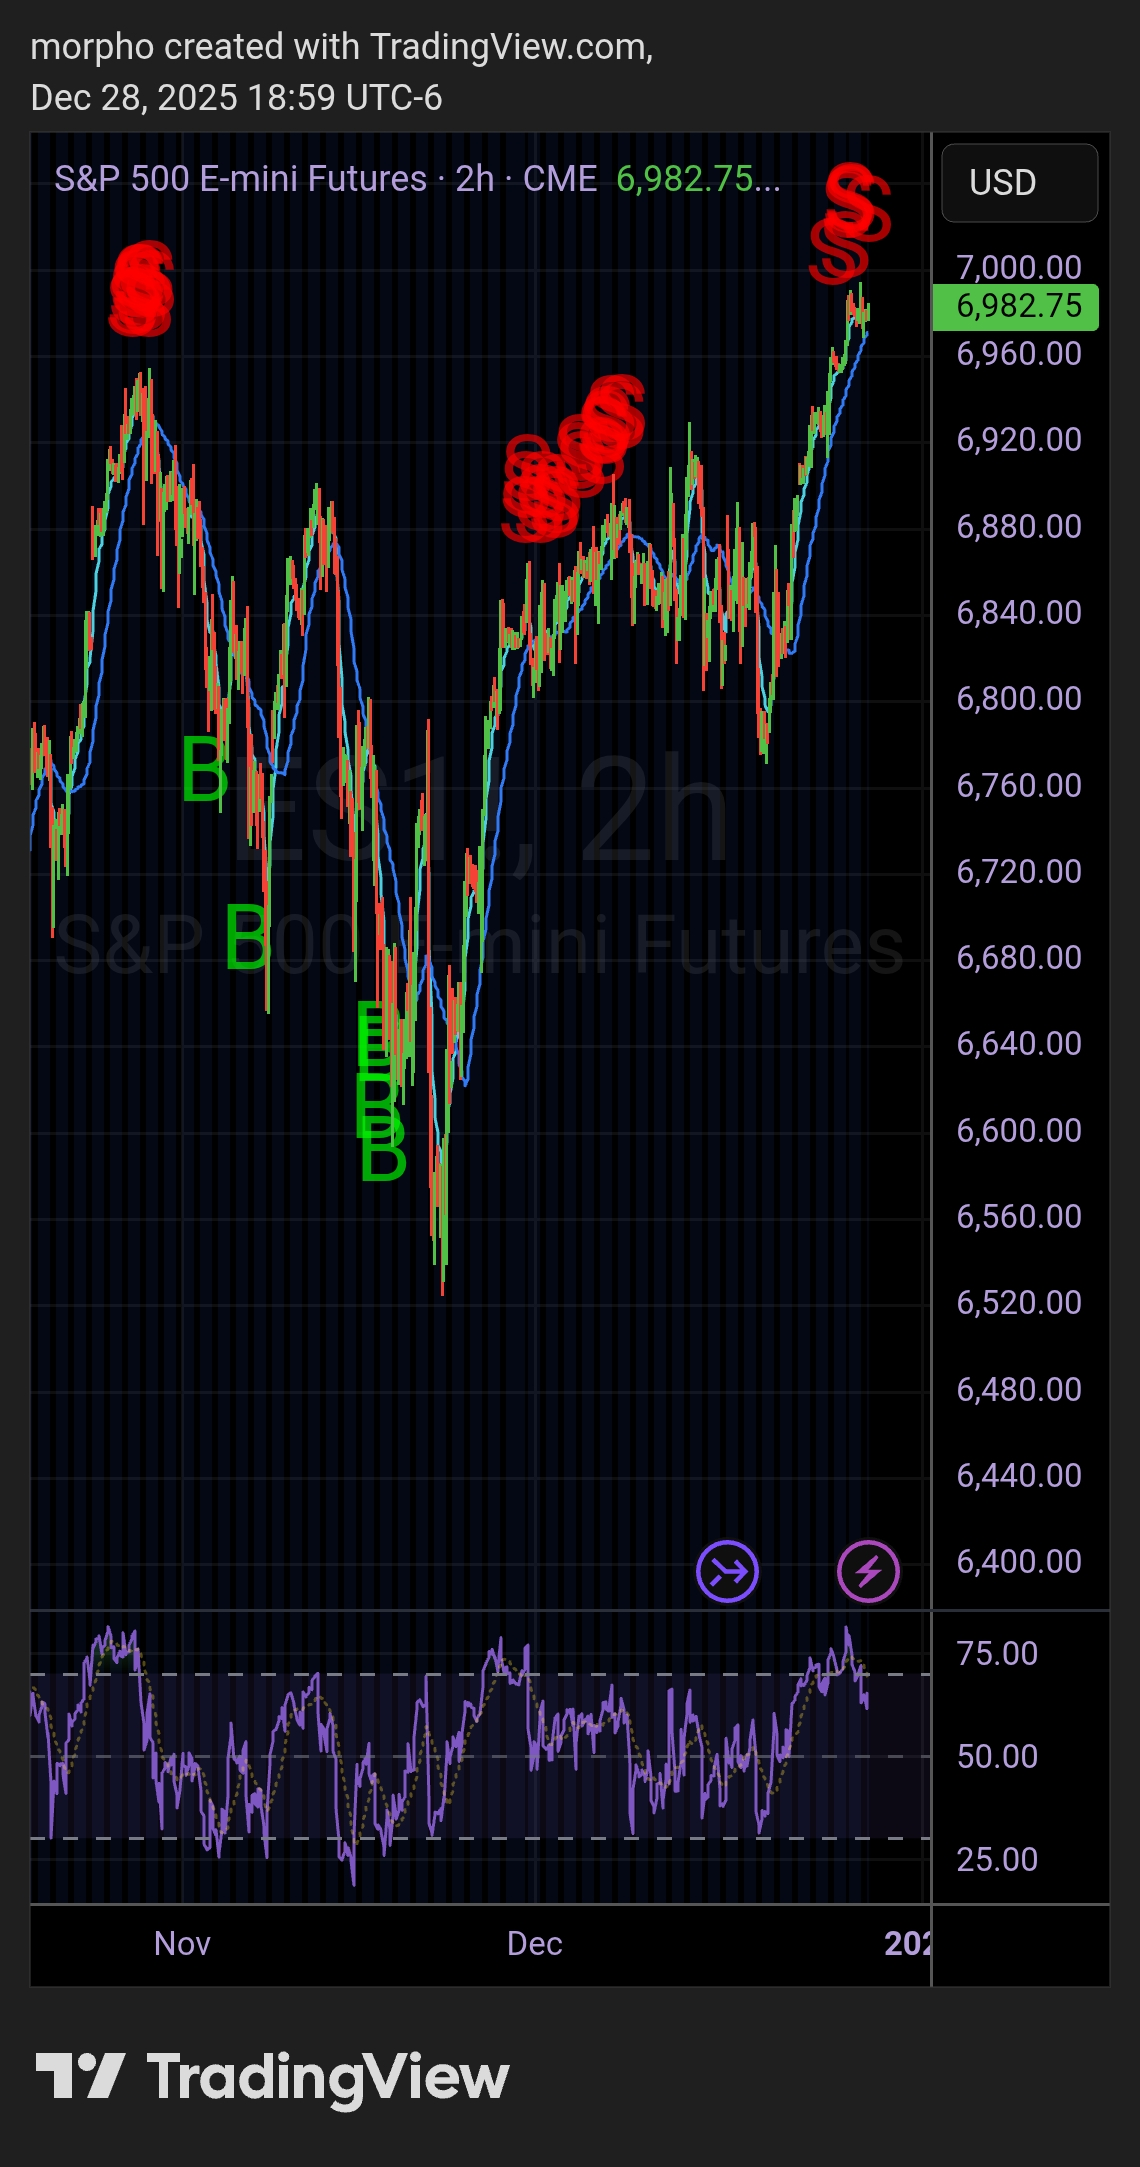Viewport: 1140px width, 2167px height.
Task: Click the 6,880.00 price axis label
Action: click(1018, 527)
